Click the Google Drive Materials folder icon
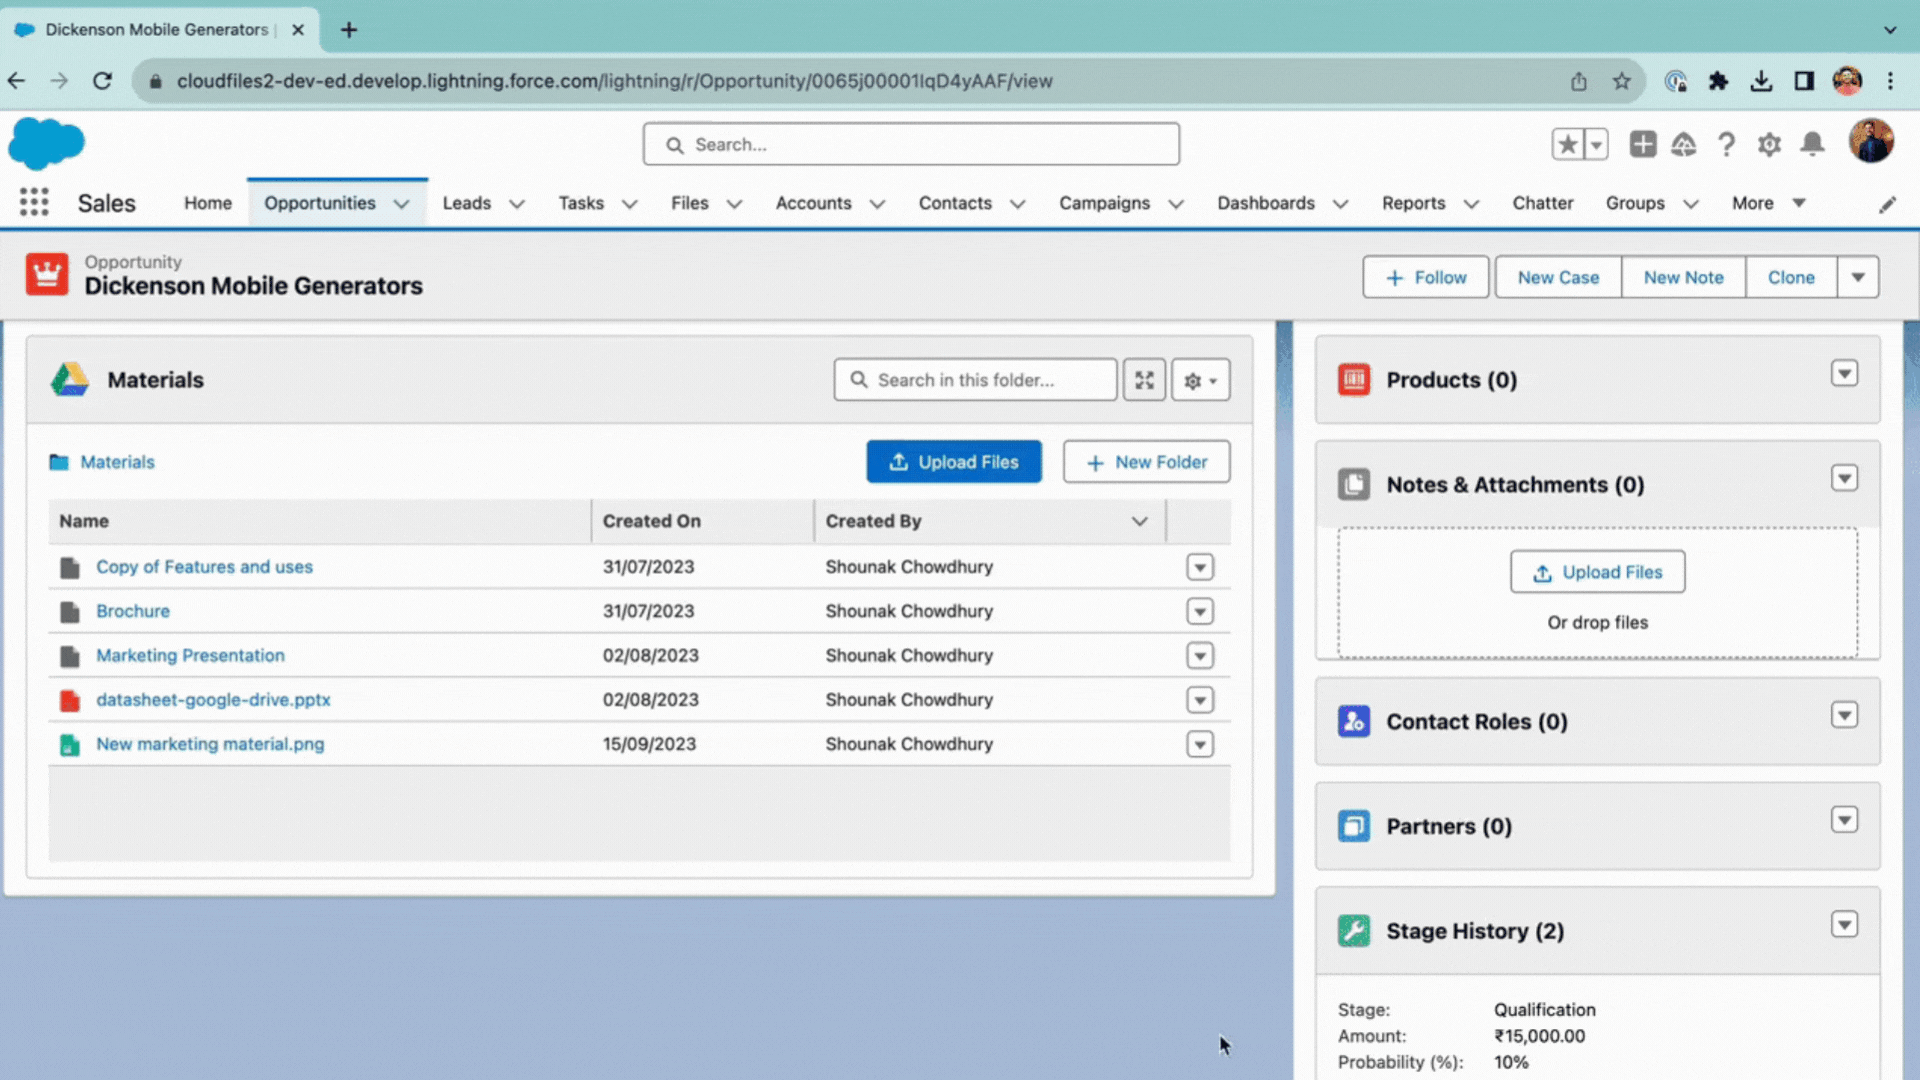This screenshot has height=1080, width=1920. tap(69, 380)
